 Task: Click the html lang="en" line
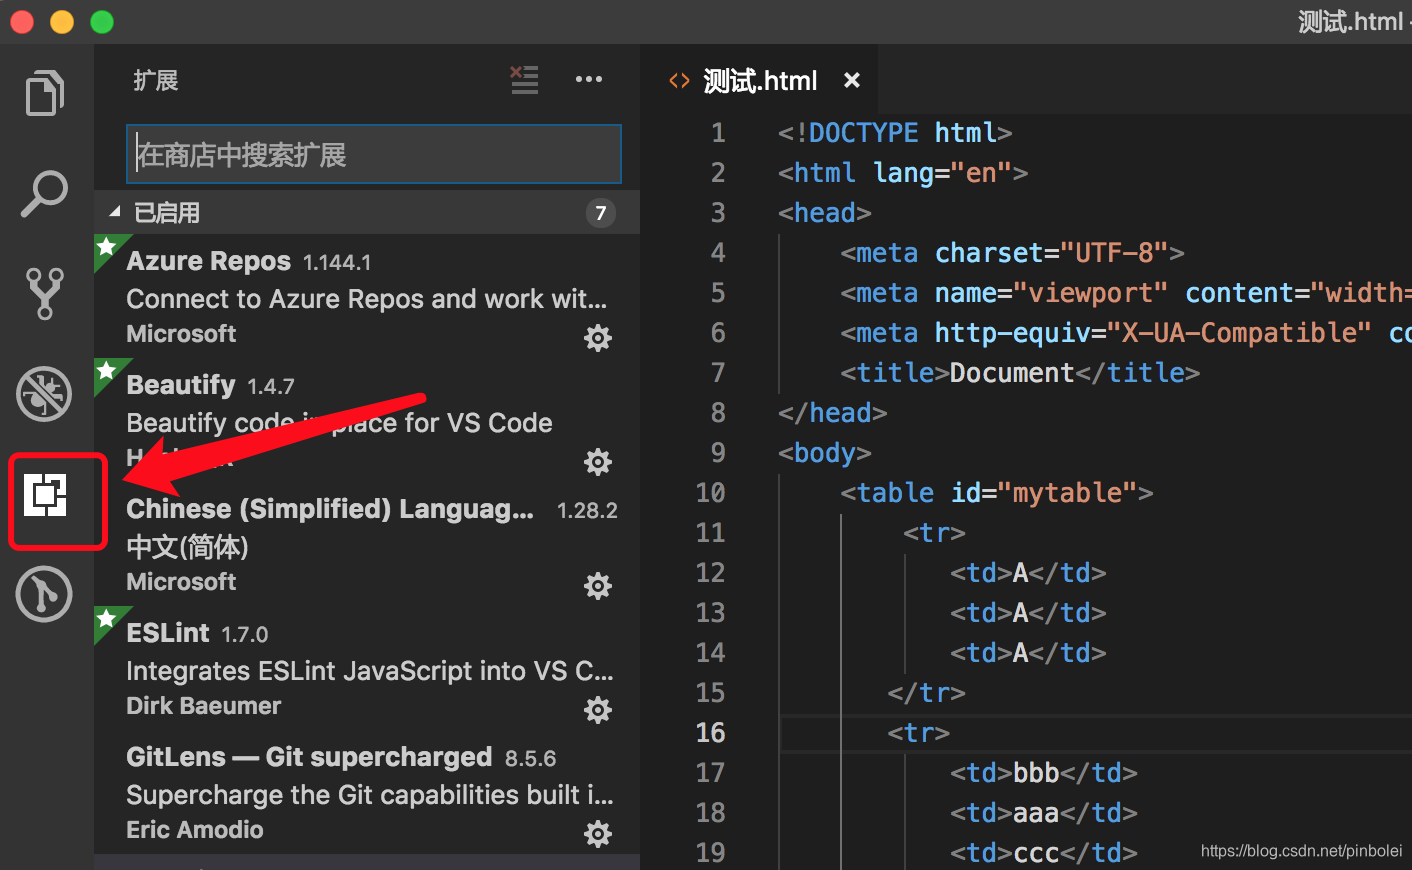903,172
